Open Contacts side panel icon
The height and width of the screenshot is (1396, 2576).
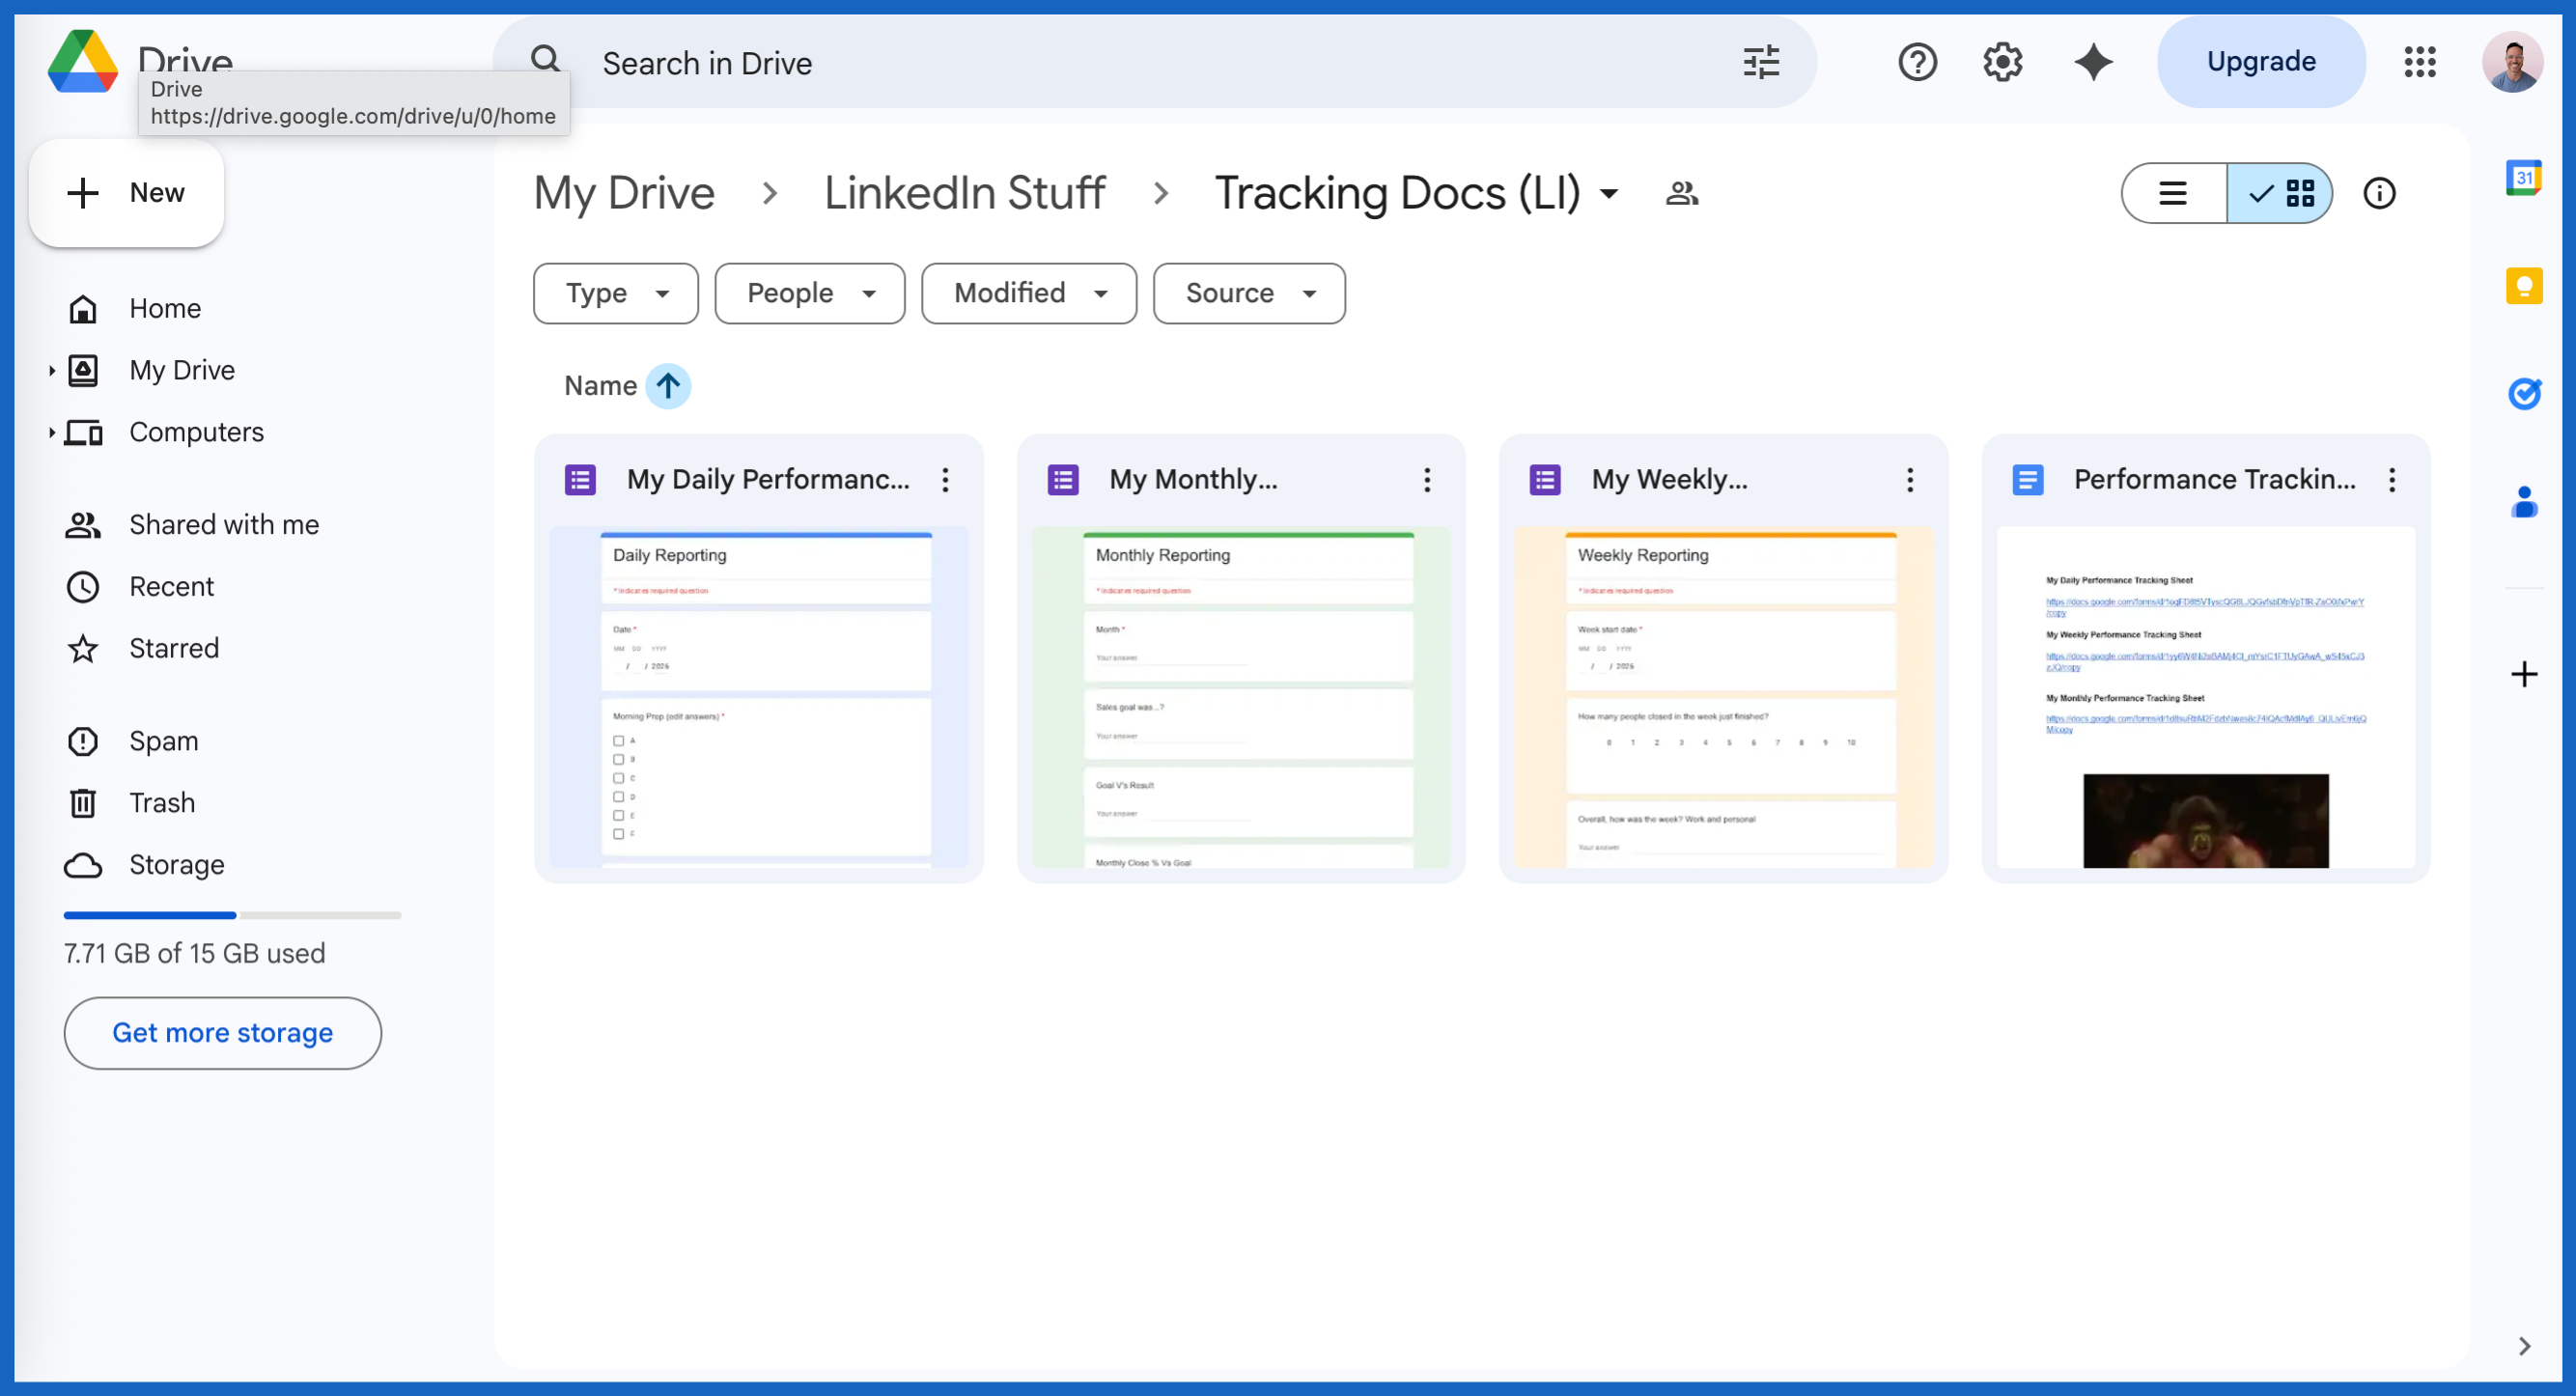[x=2523, y=502]
